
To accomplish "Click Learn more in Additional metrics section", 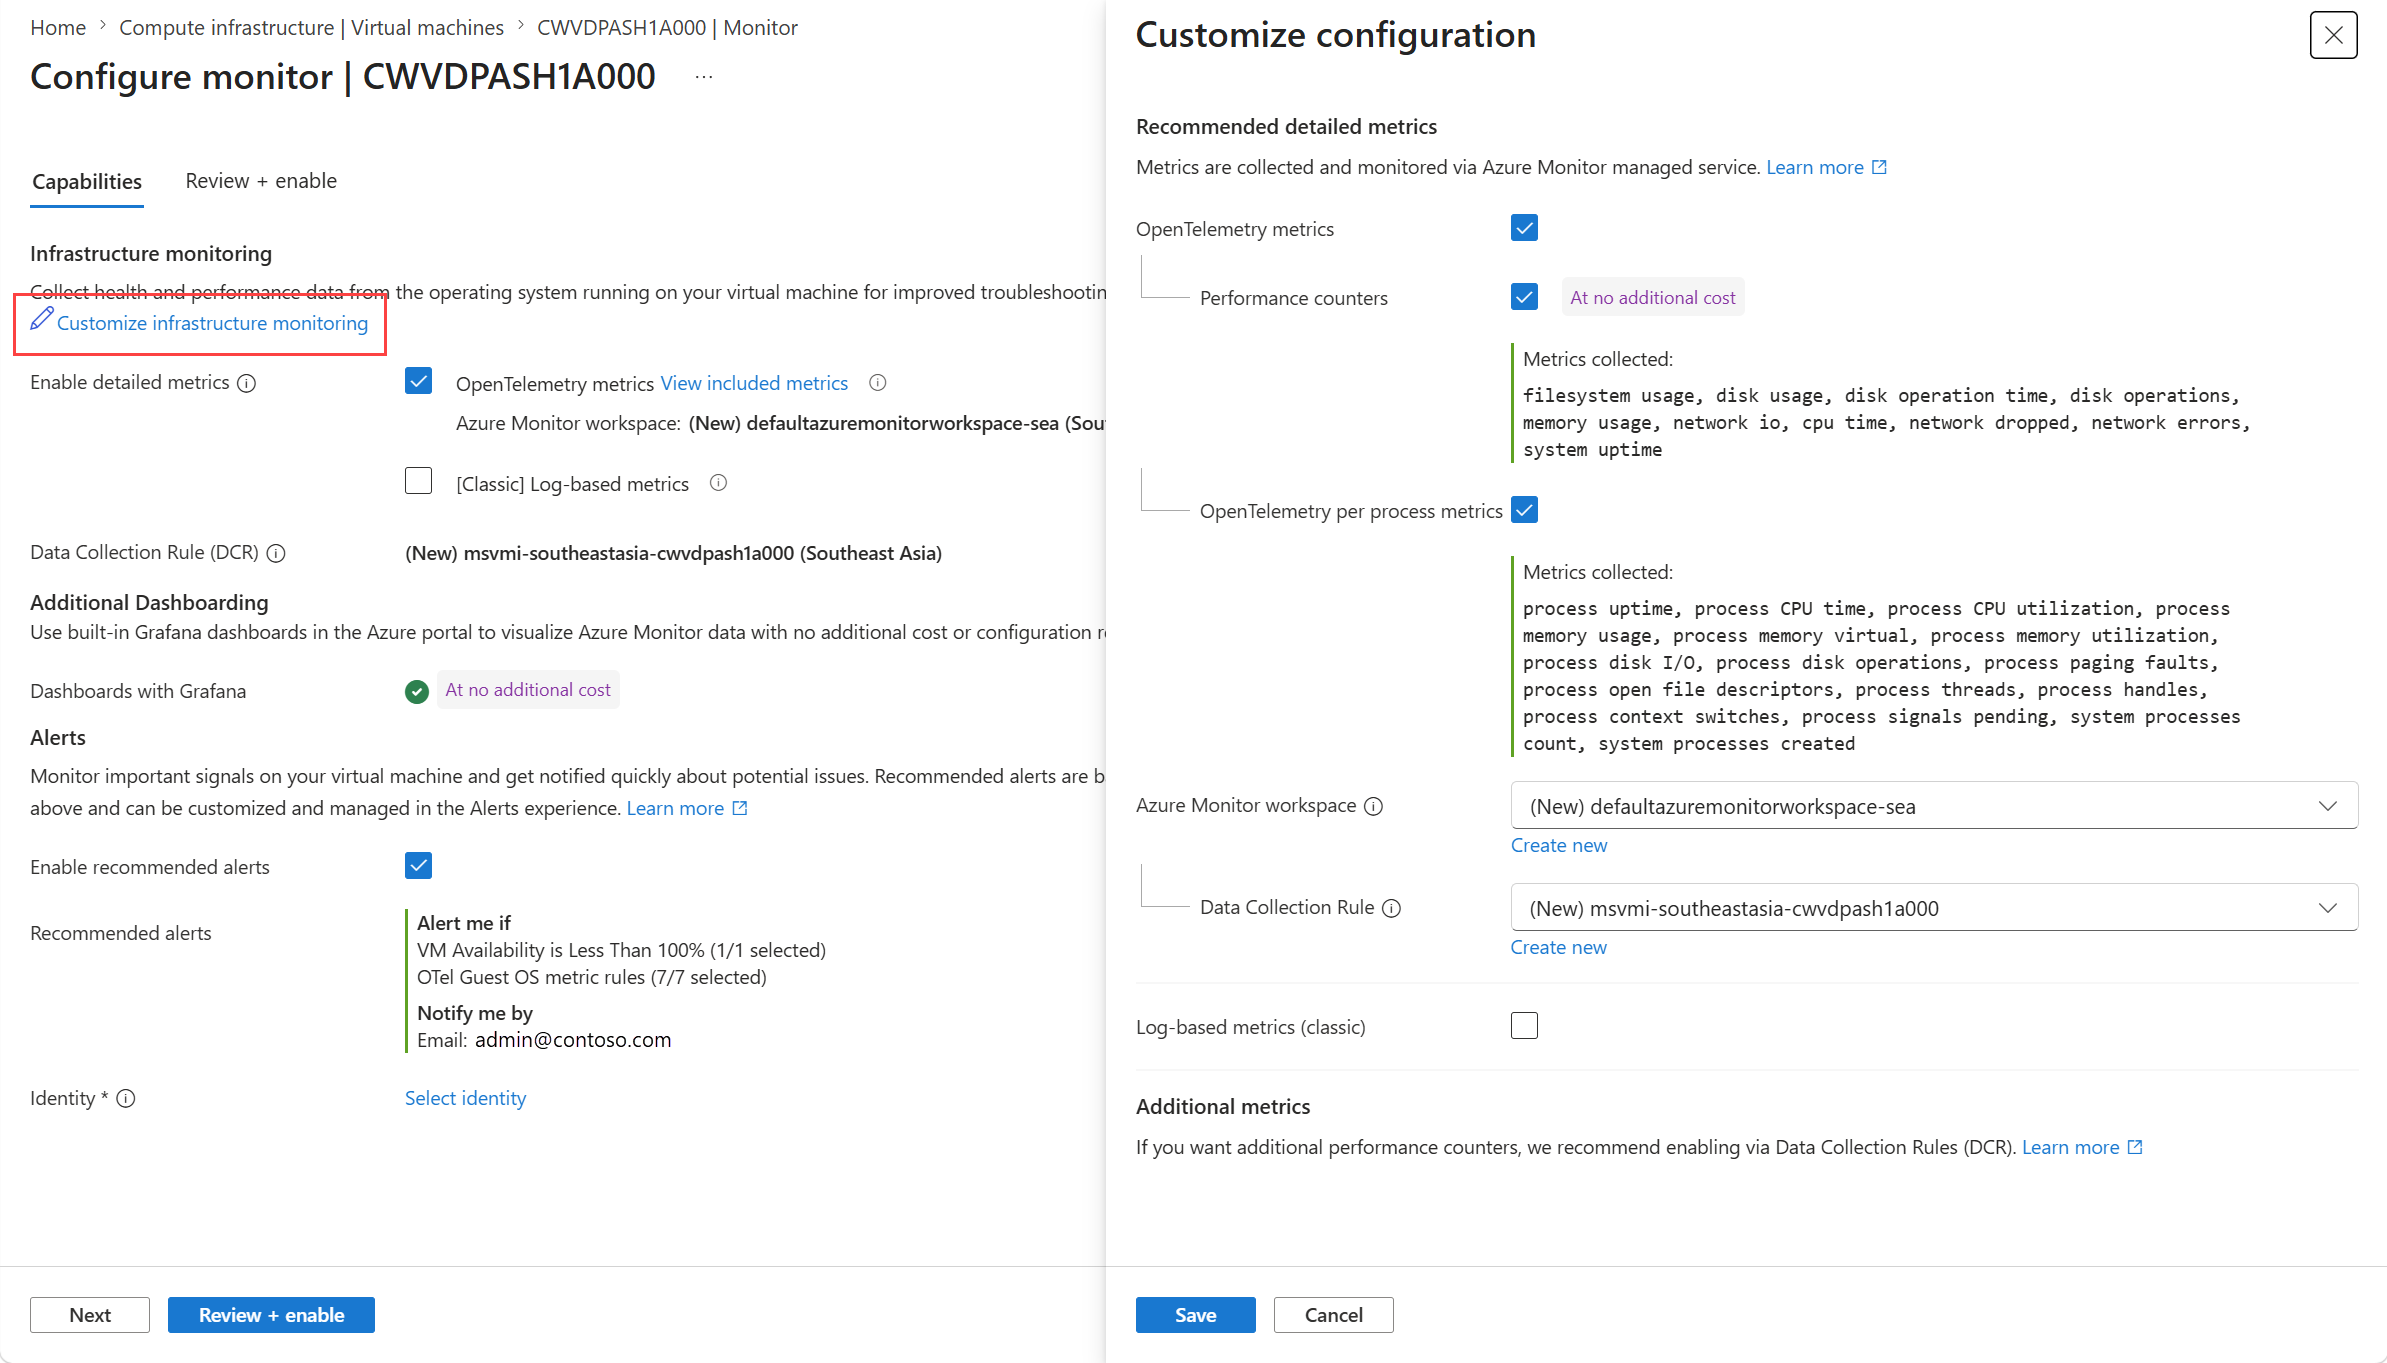I will coord(2070,1147).
